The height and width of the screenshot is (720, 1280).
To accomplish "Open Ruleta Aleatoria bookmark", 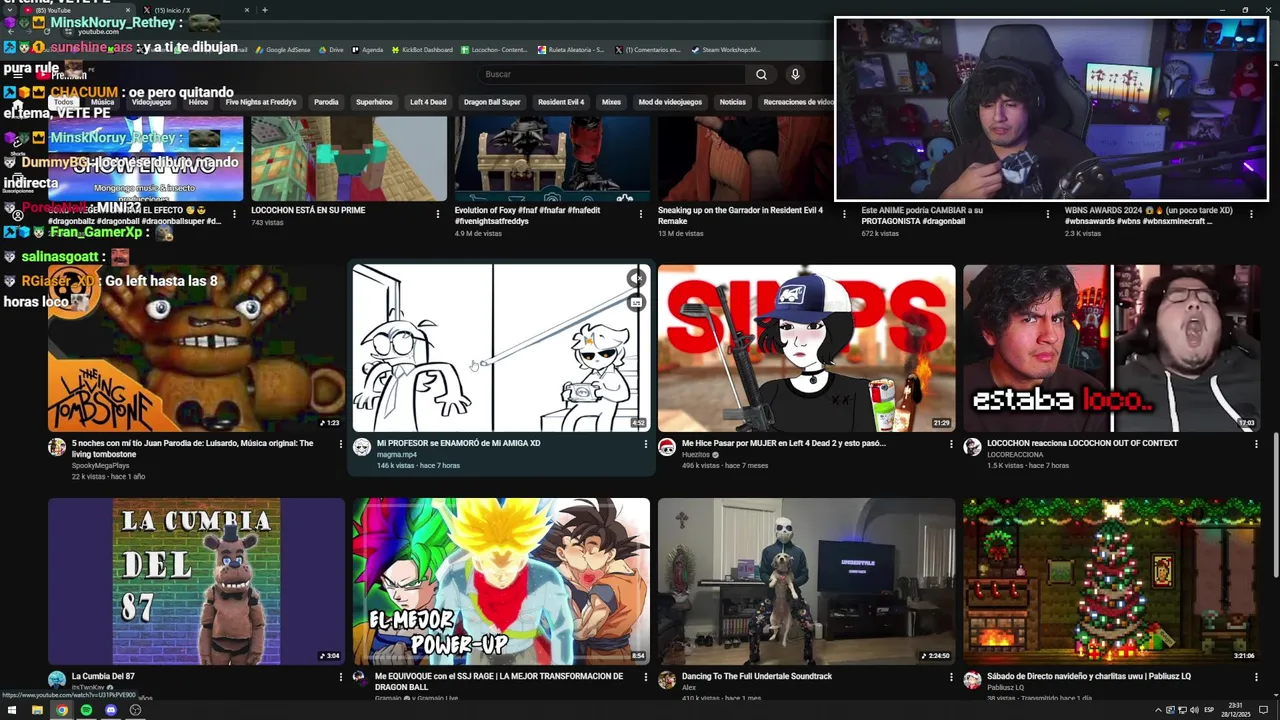I will click(571, 50).
